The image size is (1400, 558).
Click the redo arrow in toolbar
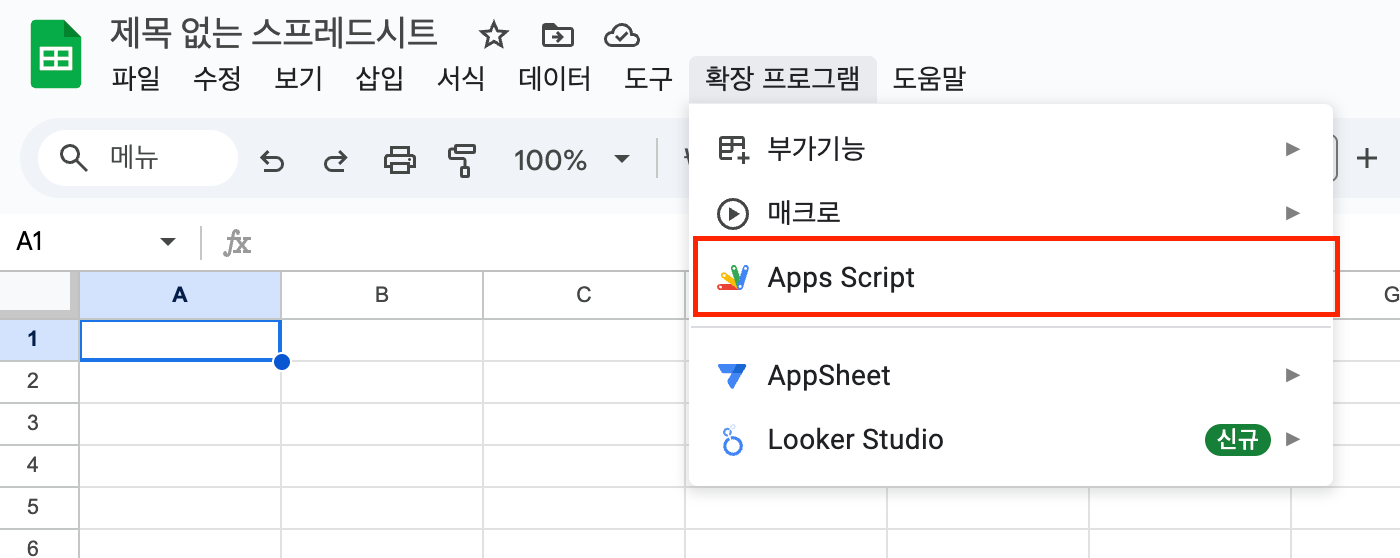[x=335, y=160]
